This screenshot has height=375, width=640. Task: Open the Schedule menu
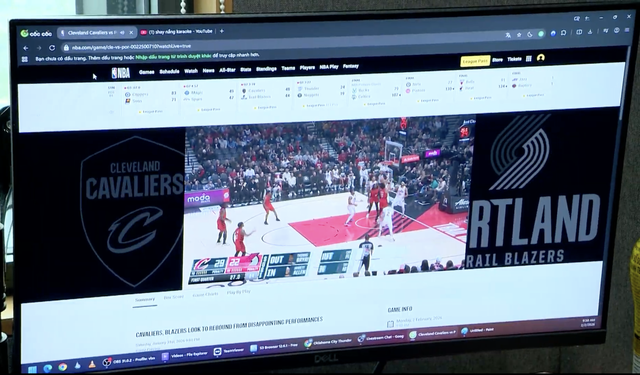coord(169,71)
